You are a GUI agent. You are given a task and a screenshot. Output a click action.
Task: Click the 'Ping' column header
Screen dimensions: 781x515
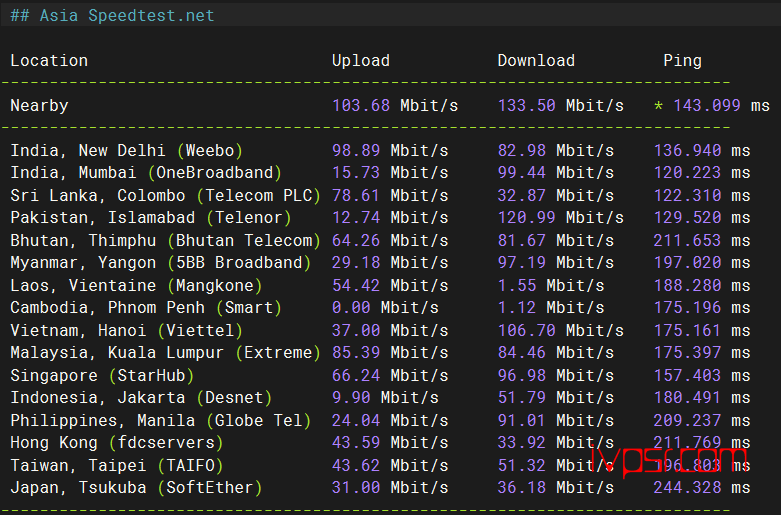coord(682,61)
